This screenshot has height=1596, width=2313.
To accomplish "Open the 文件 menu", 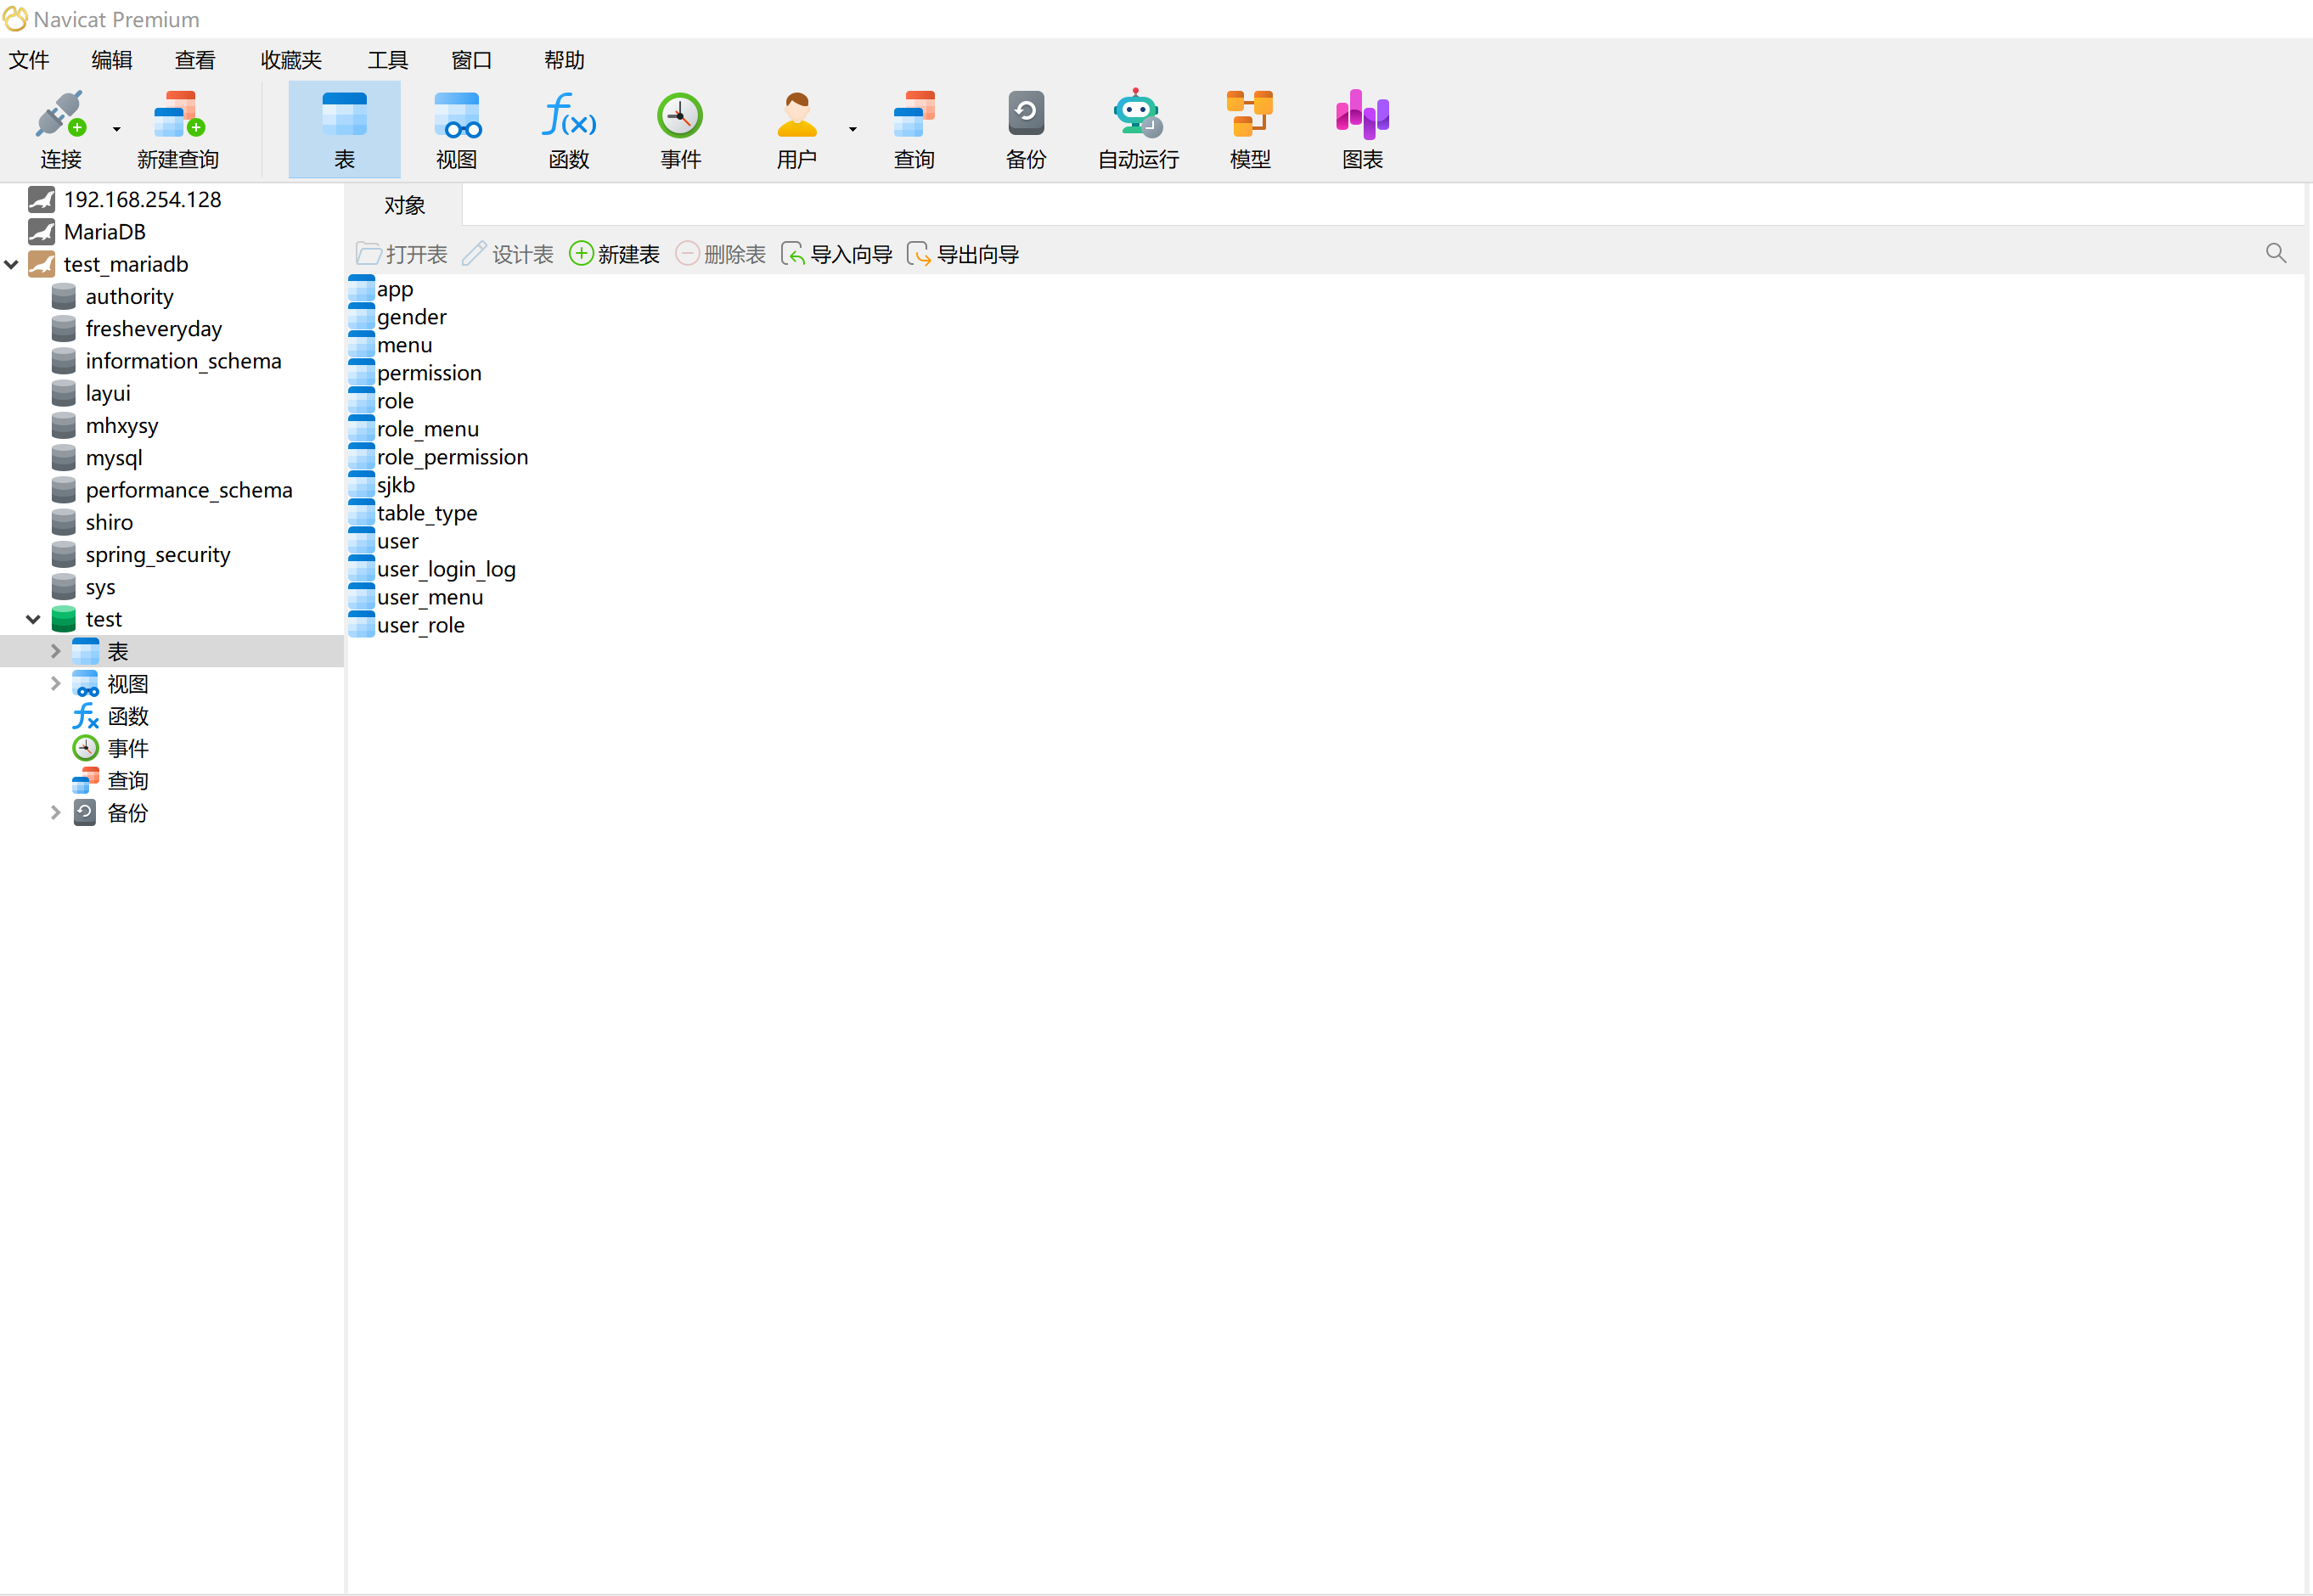I will 29,60.
